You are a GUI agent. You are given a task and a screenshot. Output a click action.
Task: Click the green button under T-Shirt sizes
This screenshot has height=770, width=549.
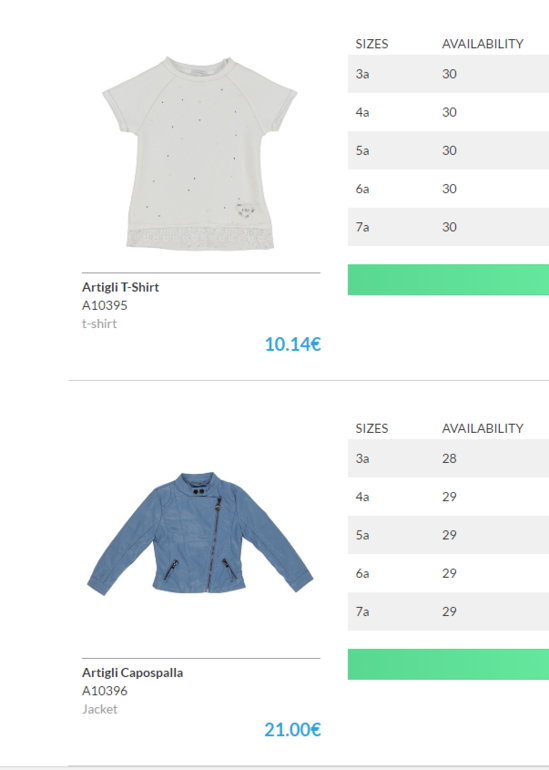click(448, 280)
